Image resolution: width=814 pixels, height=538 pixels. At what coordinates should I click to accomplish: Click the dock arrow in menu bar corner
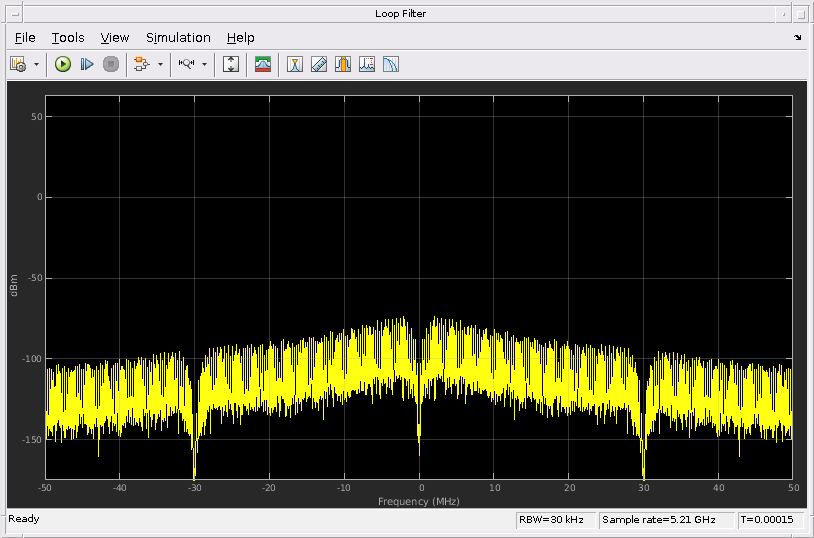[x=797, y=38]
